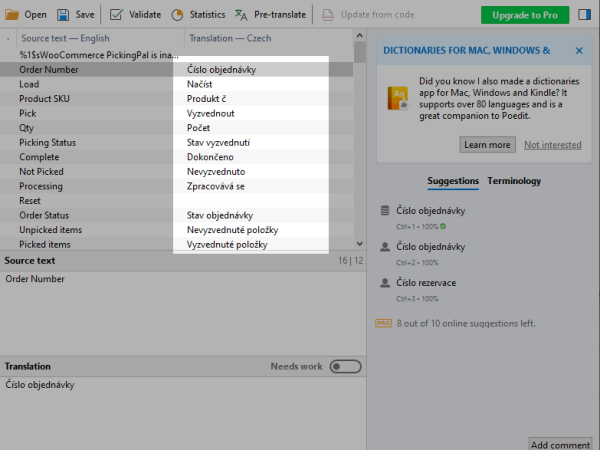
Task: Click the Save floppy disk icon
Action: [63, 15]
